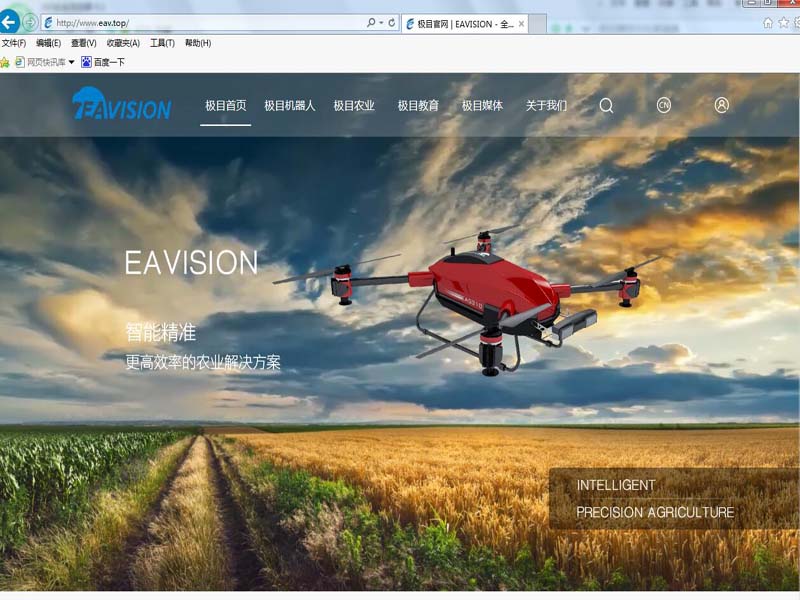The height and width of the screenshot is (600, 800).
Task: Open the 查看(V) menu
Action: [x=84, y=43]
